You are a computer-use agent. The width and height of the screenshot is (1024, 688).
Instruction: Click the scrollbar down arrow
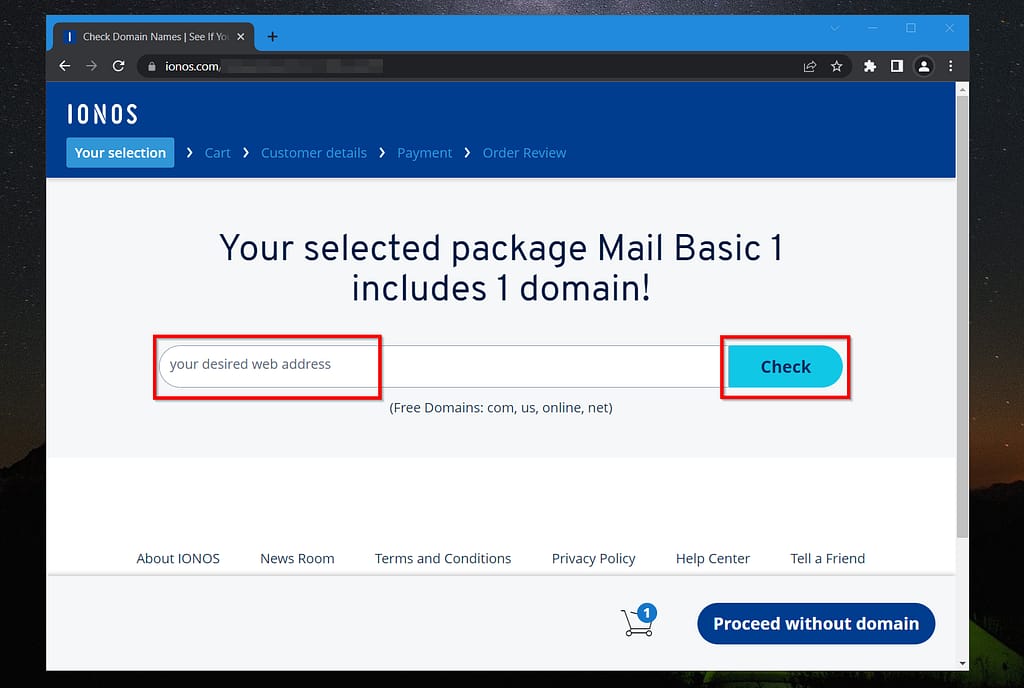962,663
